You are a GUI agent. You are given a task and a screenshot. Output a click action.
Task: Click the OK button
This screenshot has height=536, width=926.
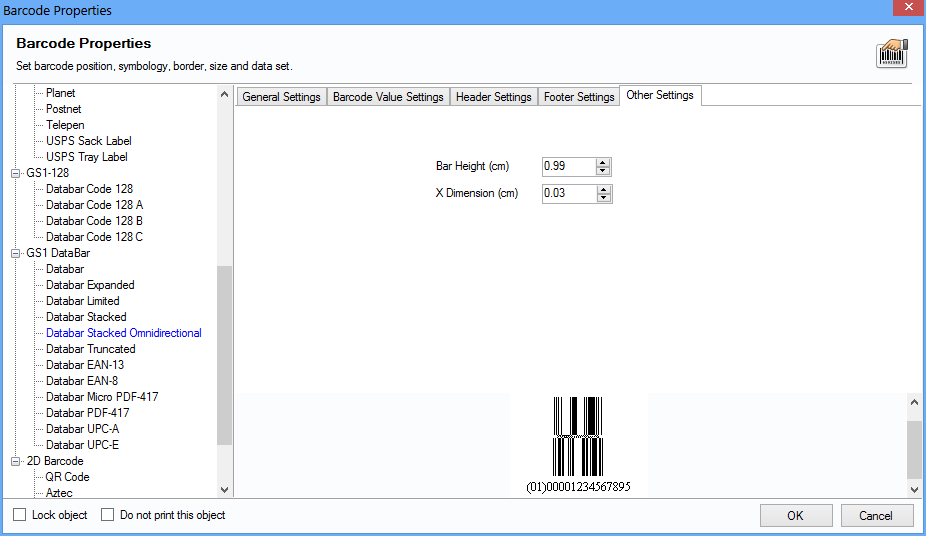795,515
